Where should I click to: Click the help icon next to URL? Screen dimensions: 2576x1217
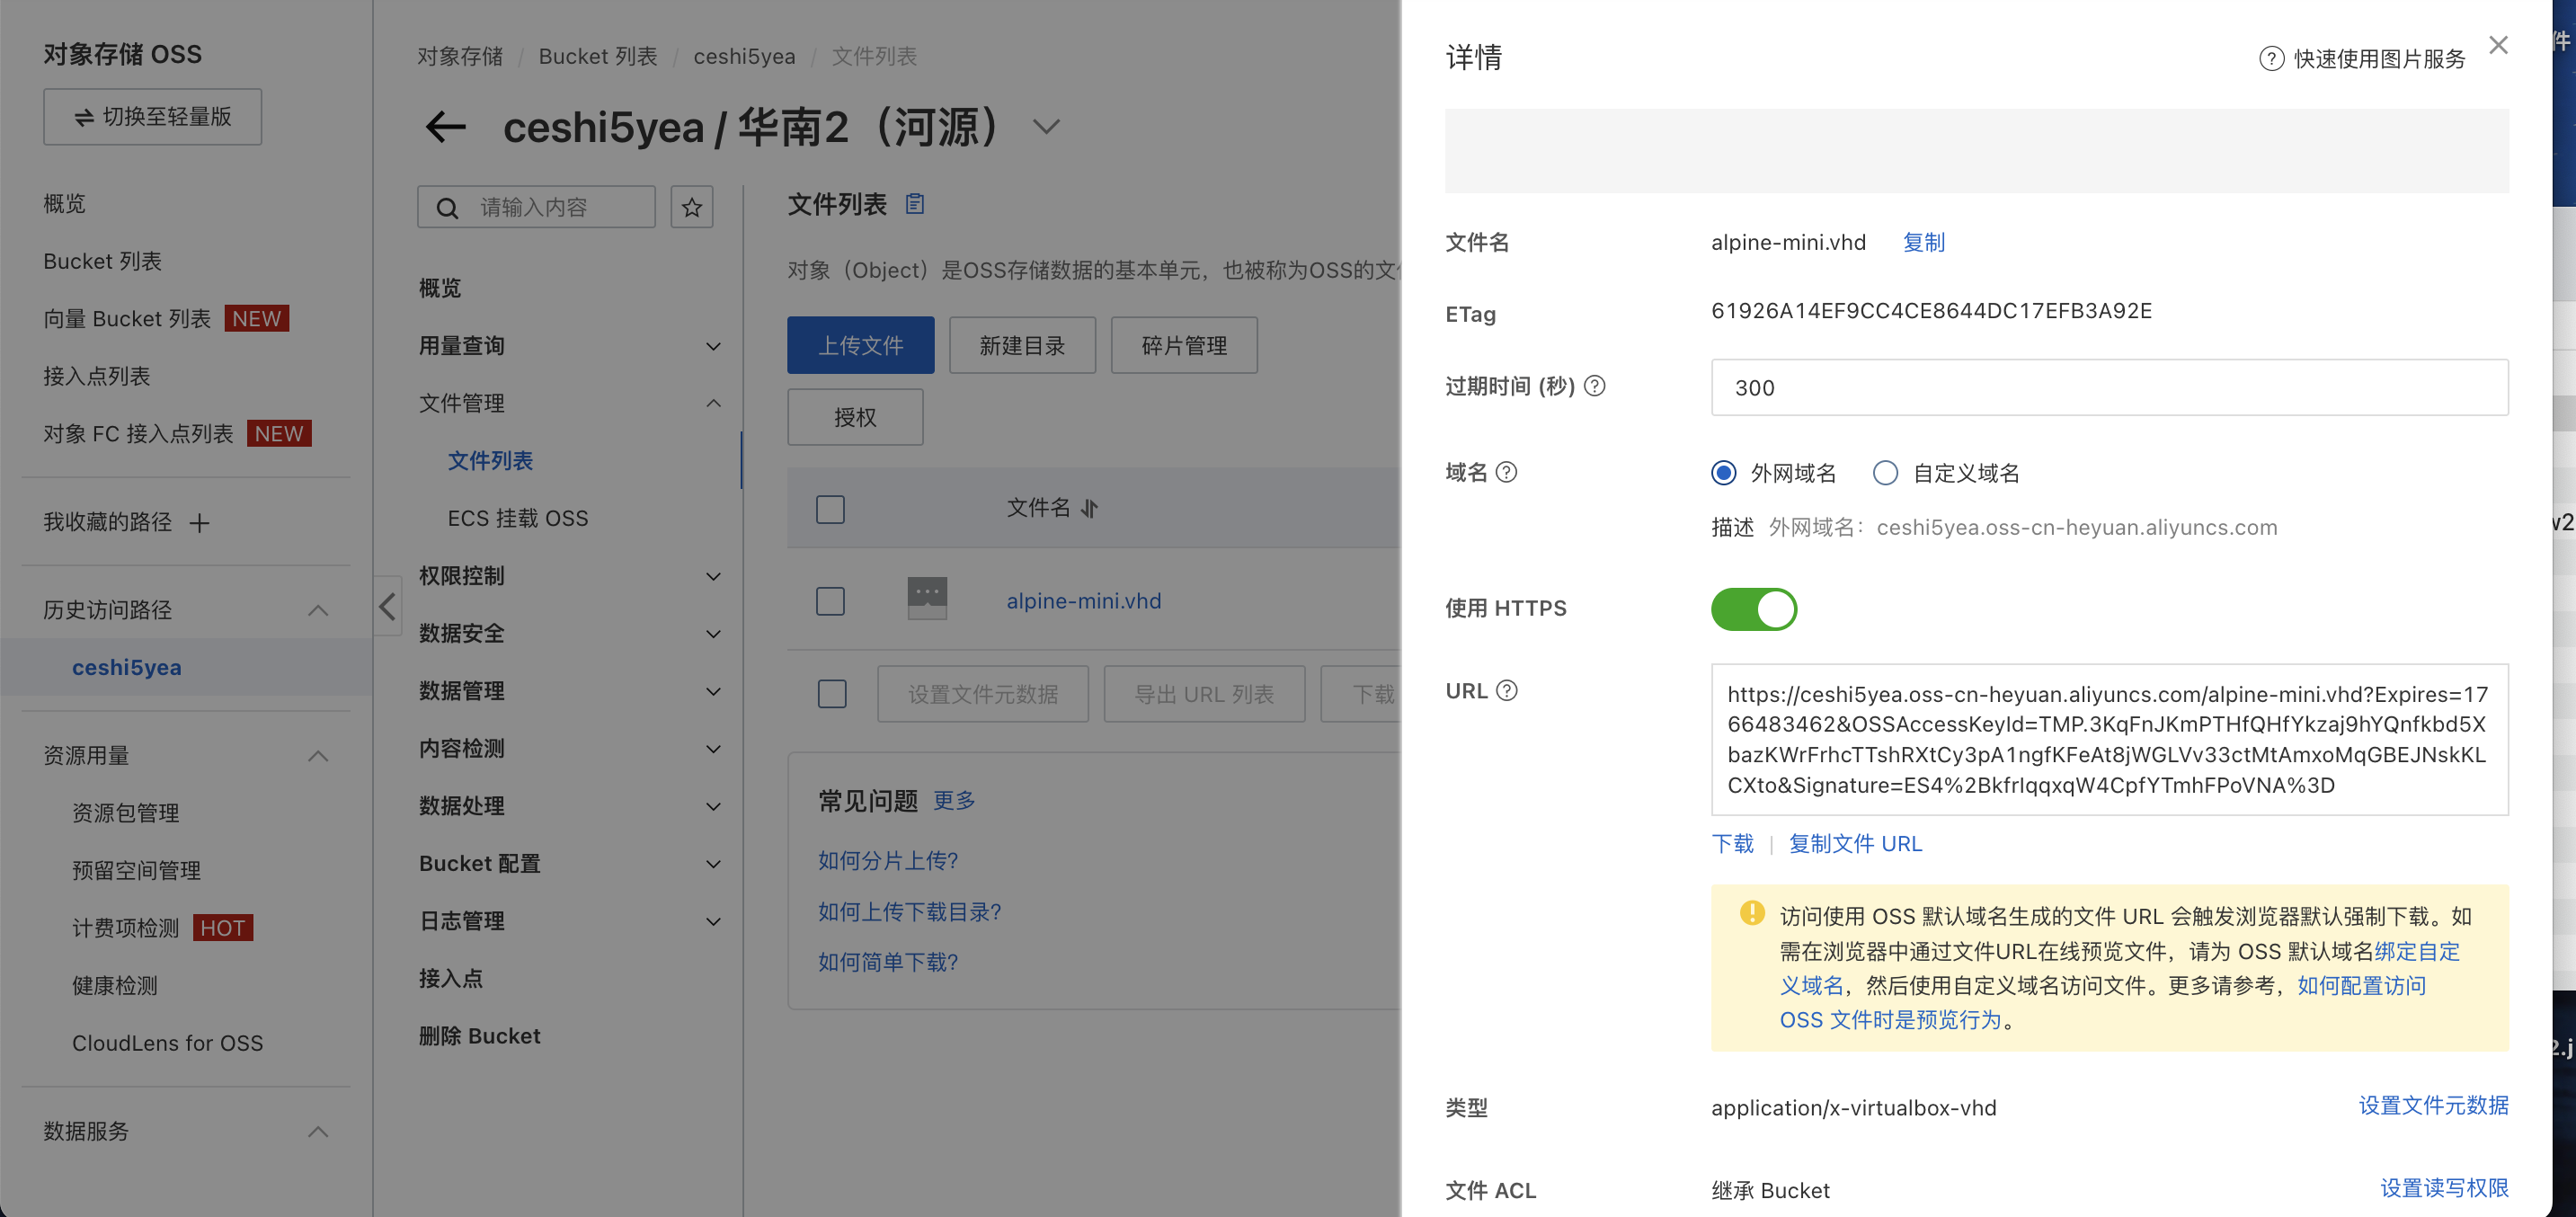[x=1506, y=690]
